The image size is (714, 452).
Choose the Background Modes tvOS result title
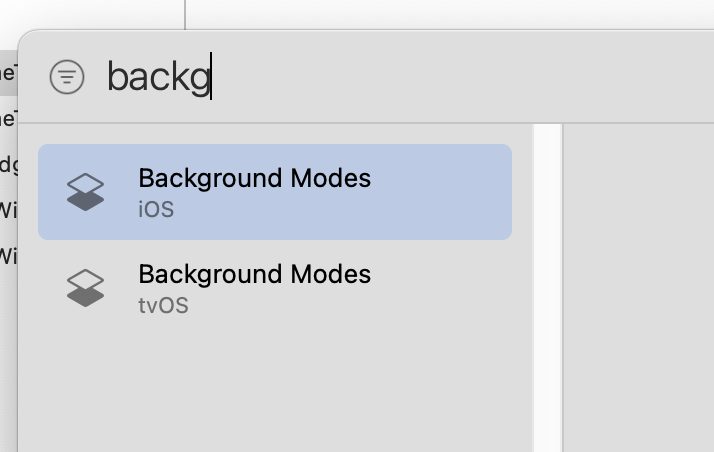(x=255, y=274)
